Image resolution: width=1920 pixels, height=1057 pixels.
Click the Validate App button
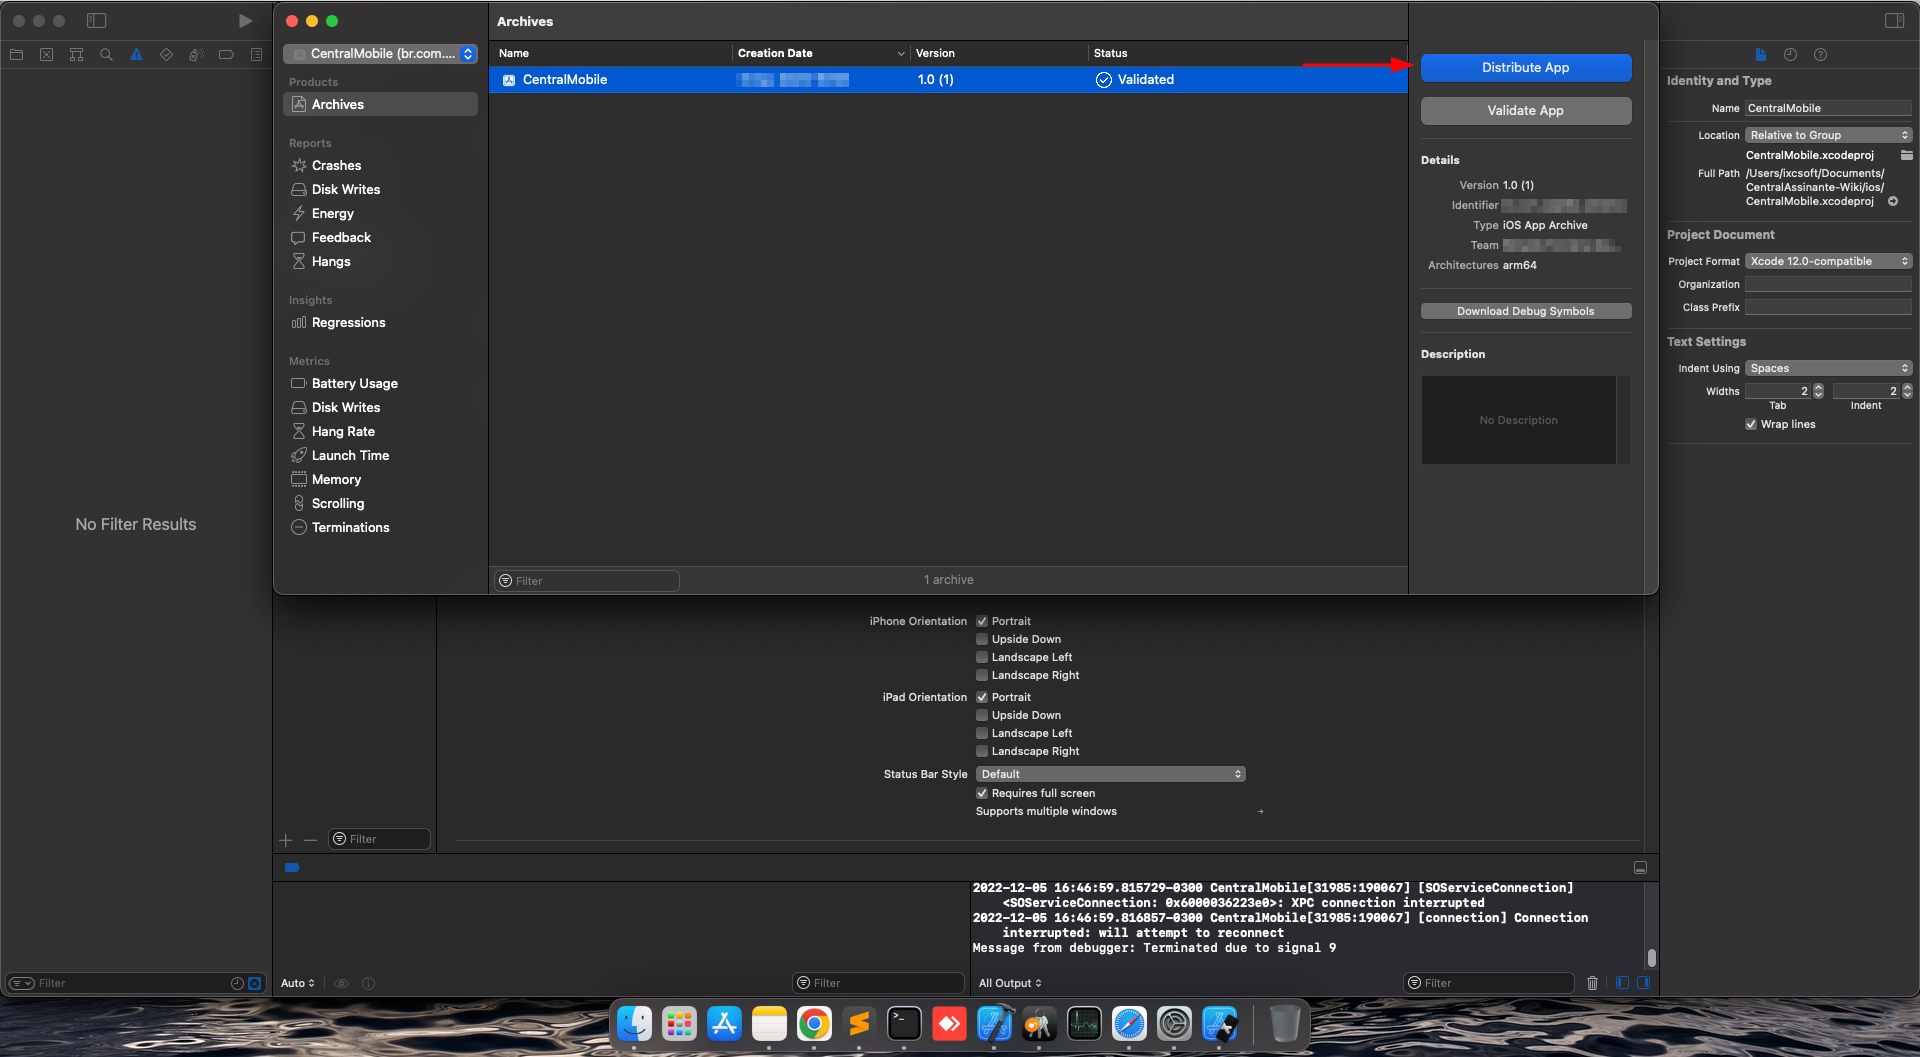tap(1526, 110)
